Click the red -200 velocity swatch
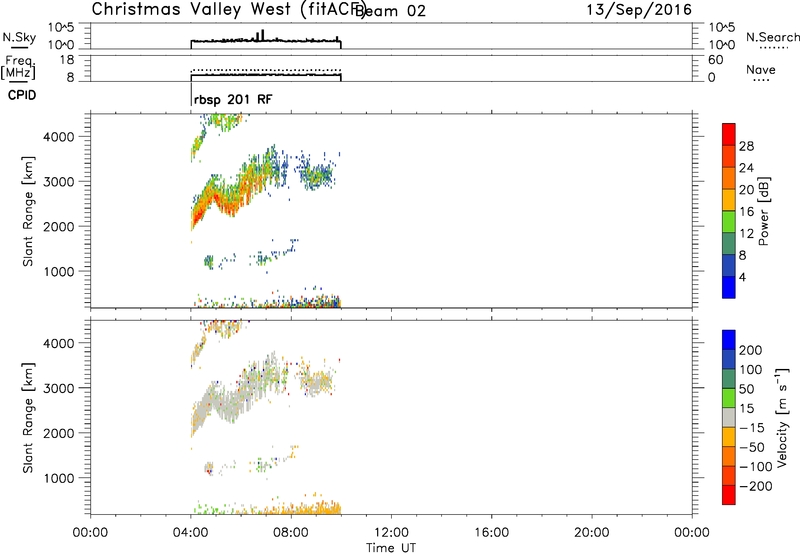The height and width of the screenshot is (554, 800). 729,495
